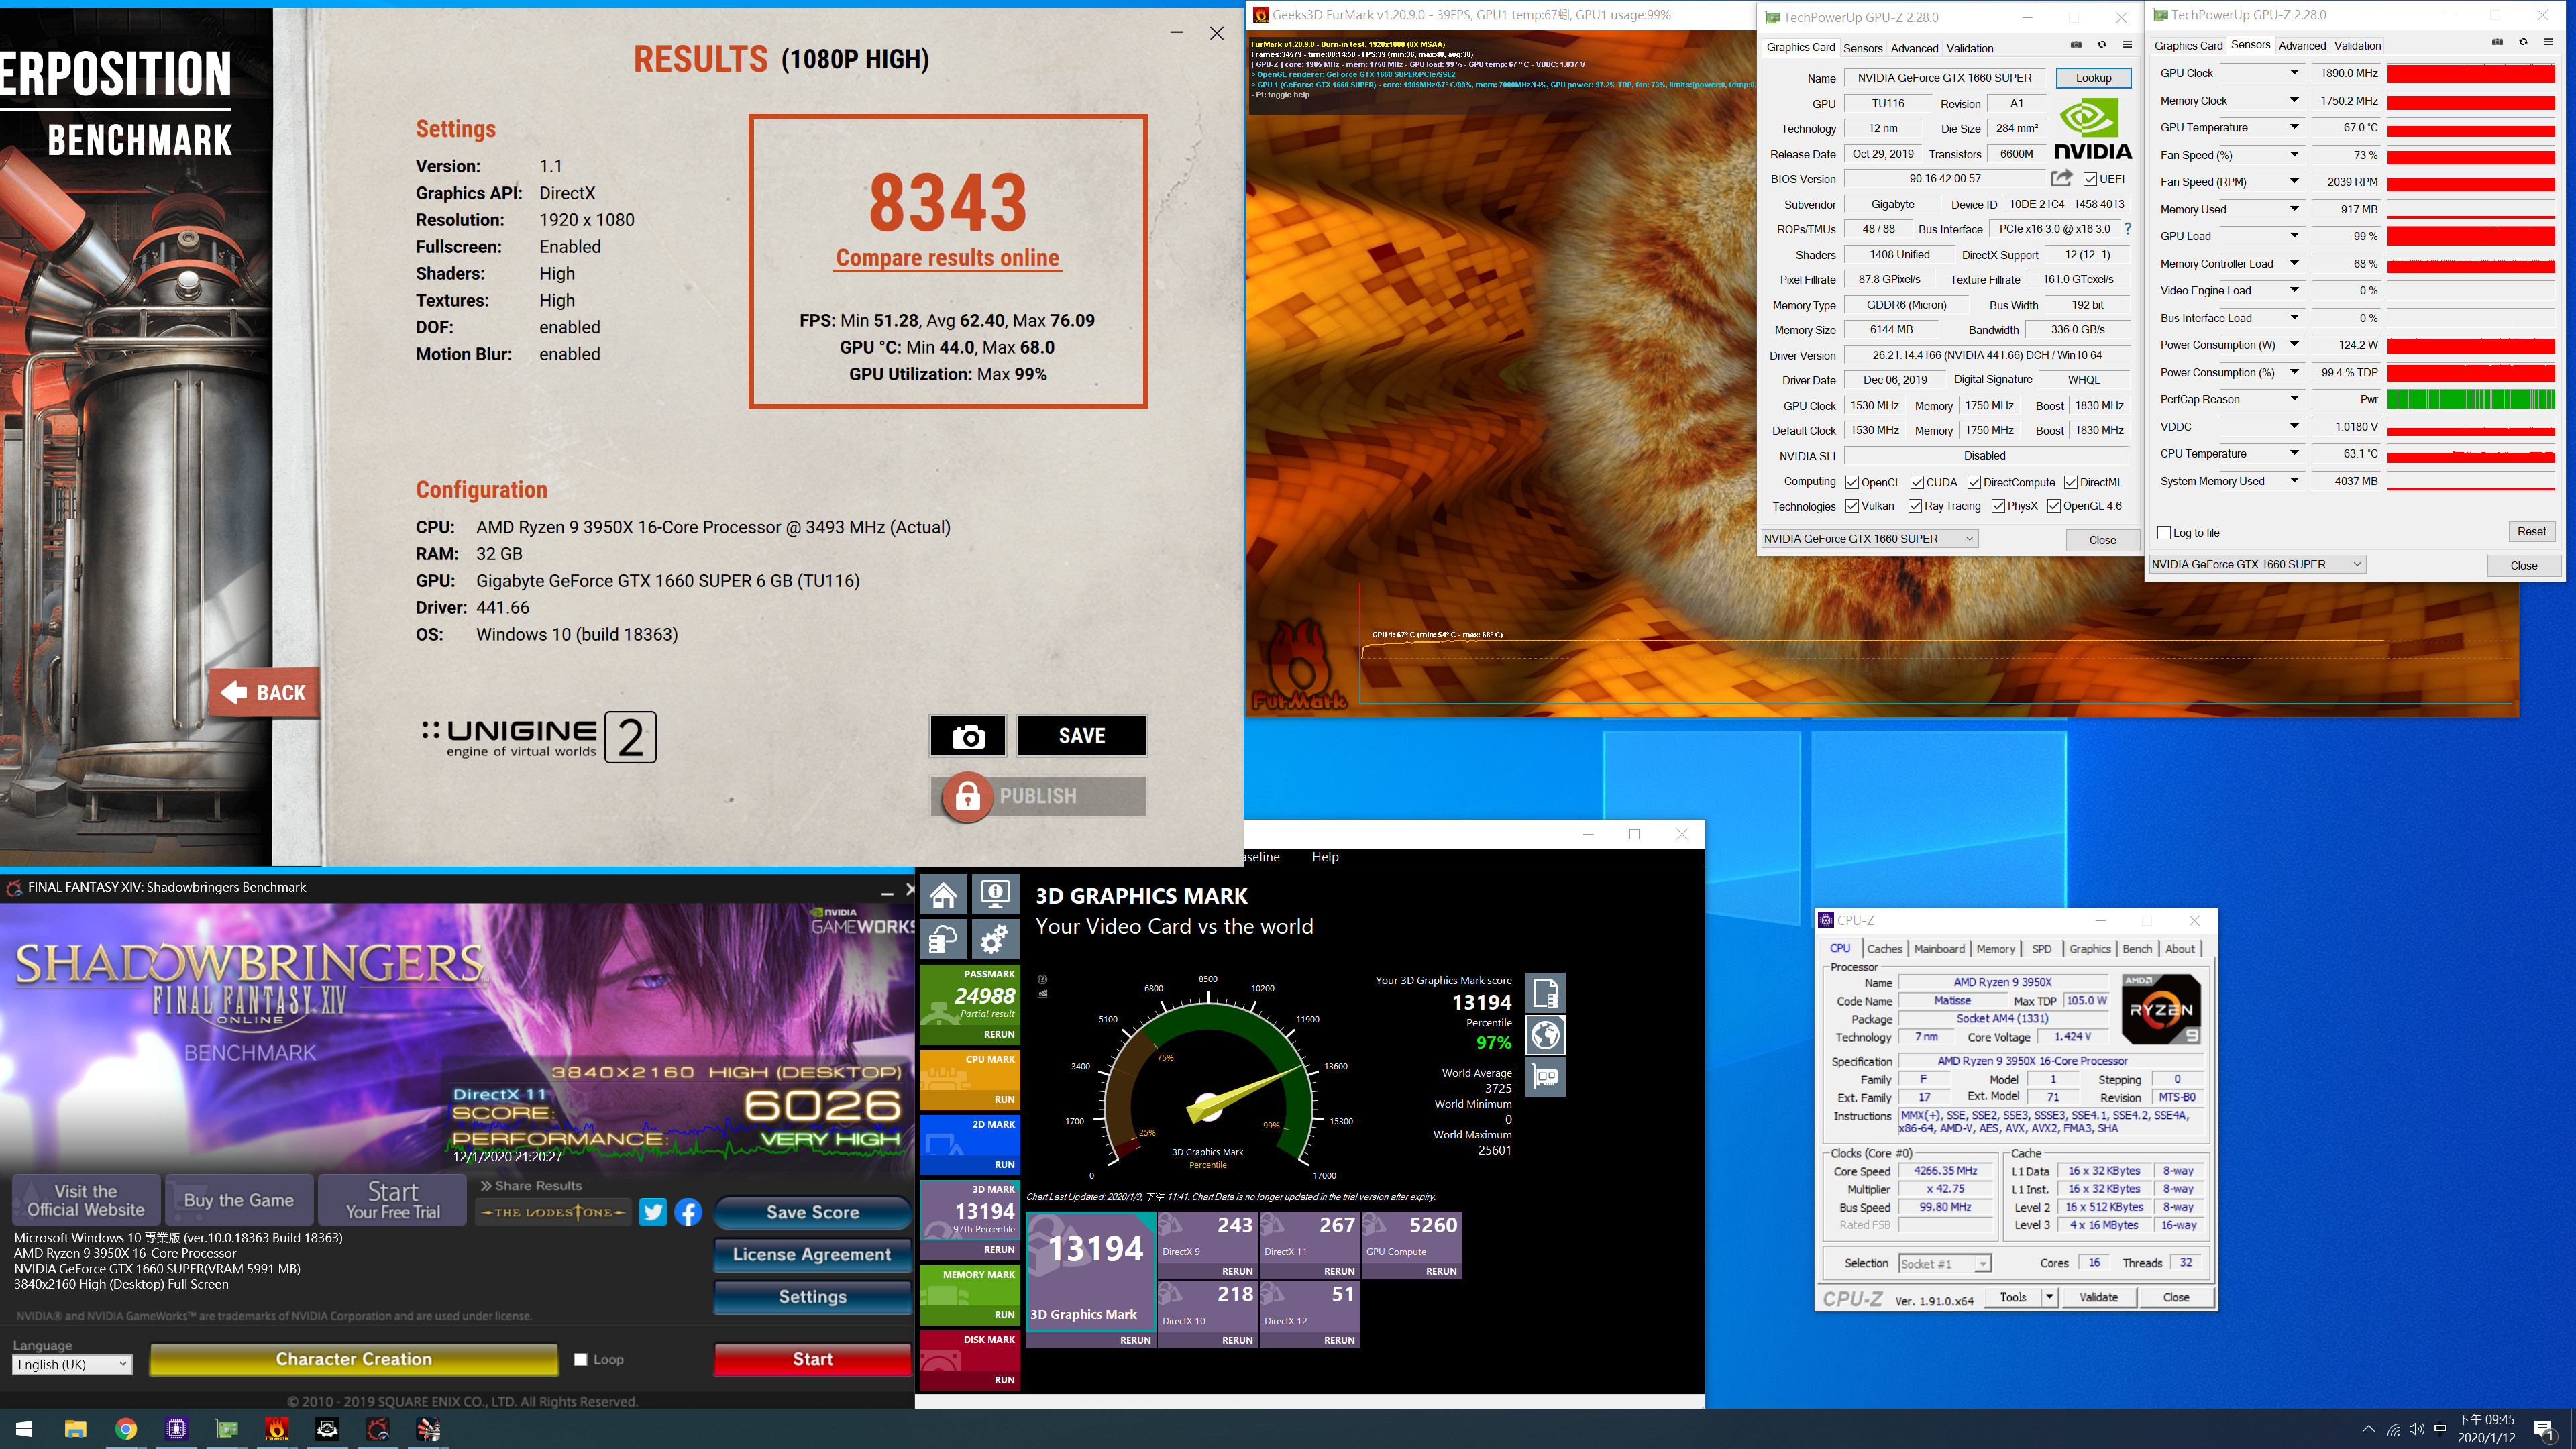Image resolution: width=2576 pixels, height=1449 pixels.
Task: Click the Reset button in GPU-Z Sensors
Action: tap(2531, 531)
